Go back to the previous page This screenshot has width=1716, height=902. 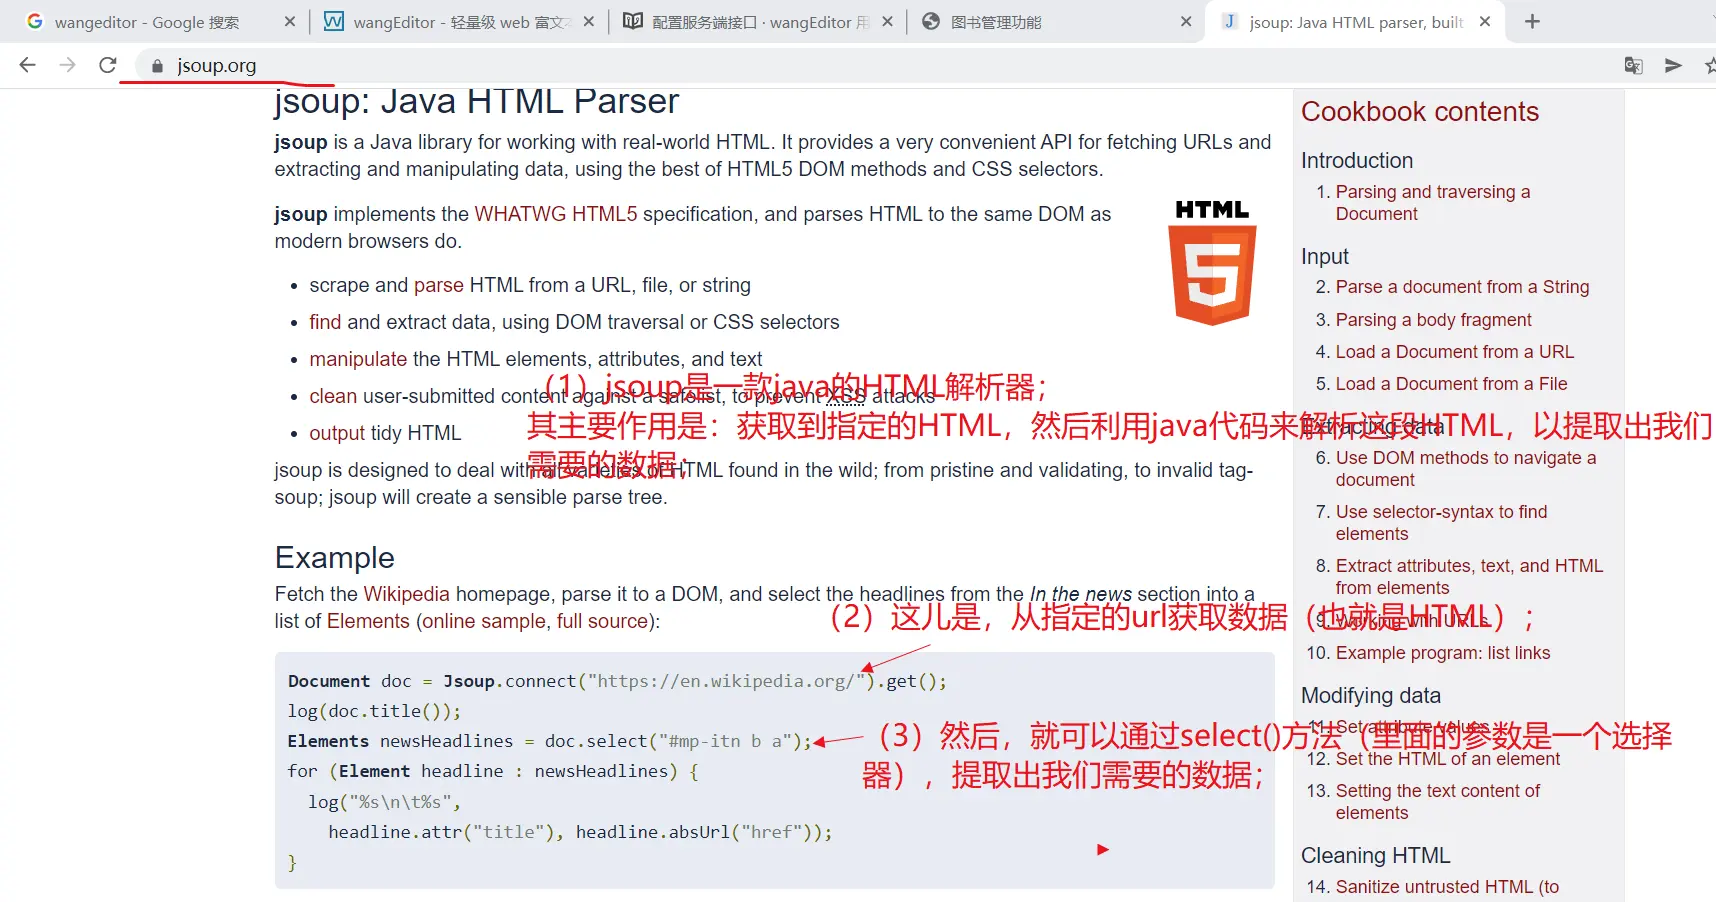tap(28, 65)
